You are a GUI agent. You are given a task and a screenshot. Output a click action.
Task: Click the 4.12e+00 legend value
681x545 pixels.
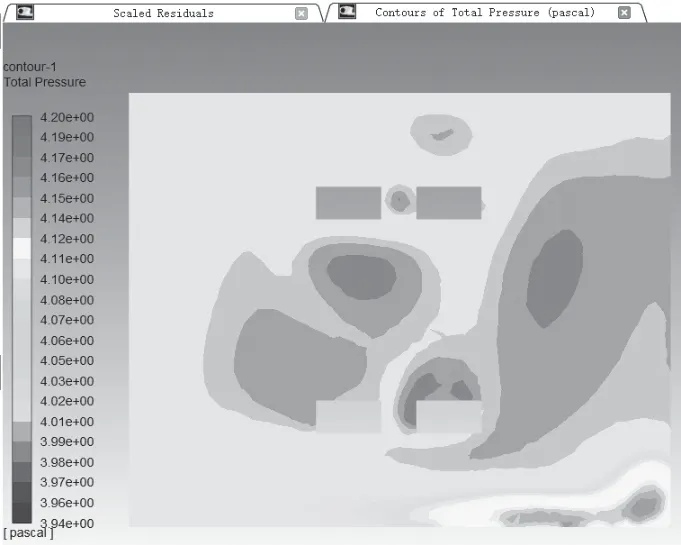tap(67, 239)
